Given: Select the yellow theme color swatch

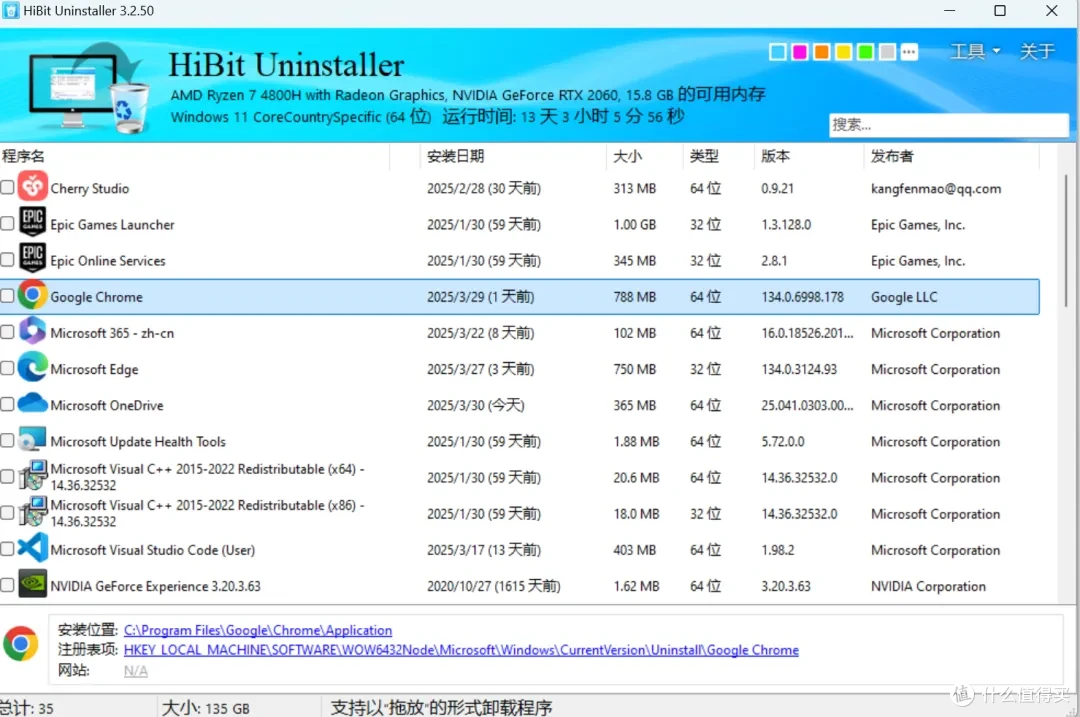Looking at the screenshot, I should tap(844, 52).
